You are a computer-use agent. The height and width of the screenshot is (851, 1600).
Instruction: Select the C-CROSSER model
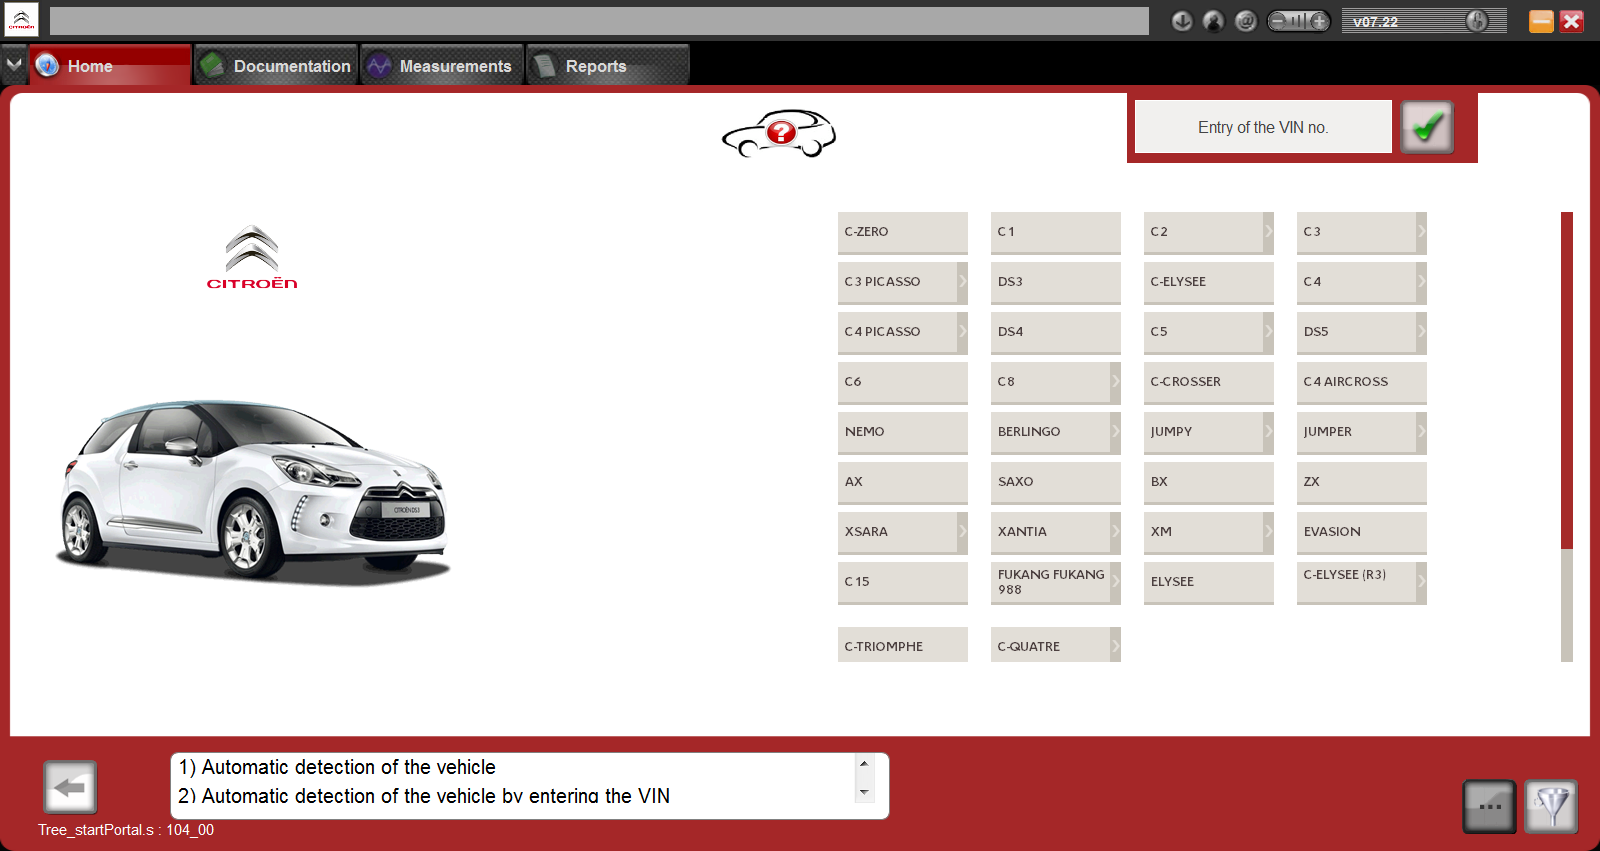(x=1209, y=382)
